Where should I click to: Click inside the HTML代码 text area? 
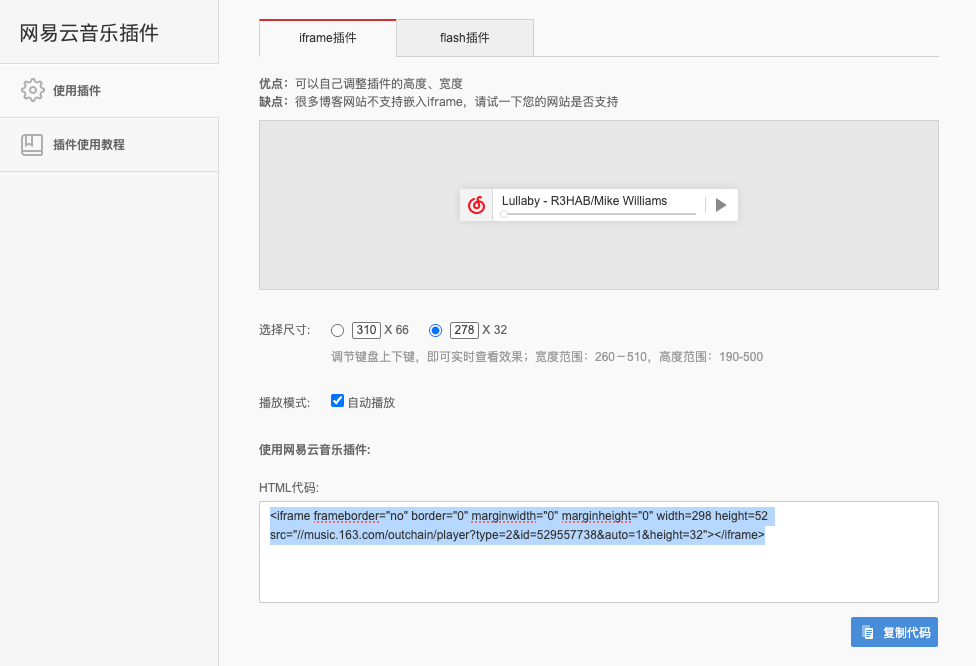(x=599, y=552)
